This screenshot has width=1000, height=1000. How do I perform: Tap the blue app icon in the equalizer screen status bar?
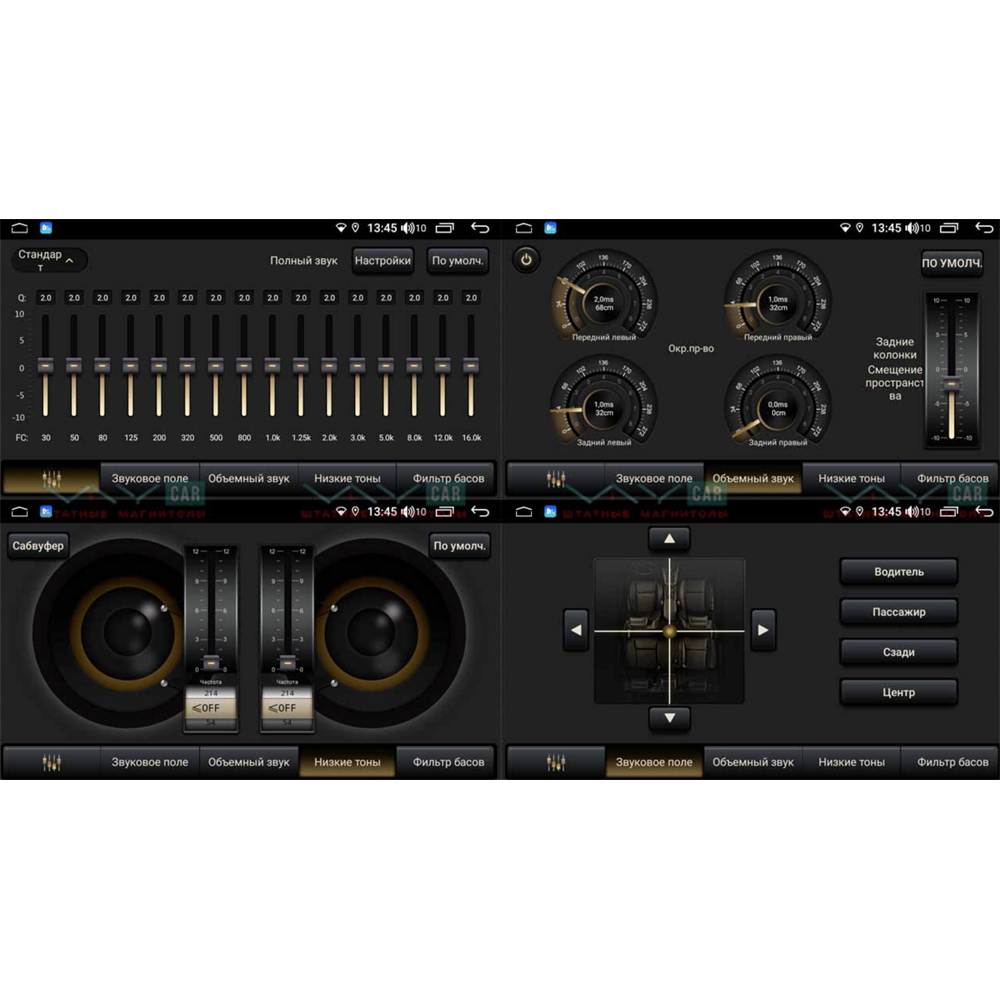[x=47, y=228]
